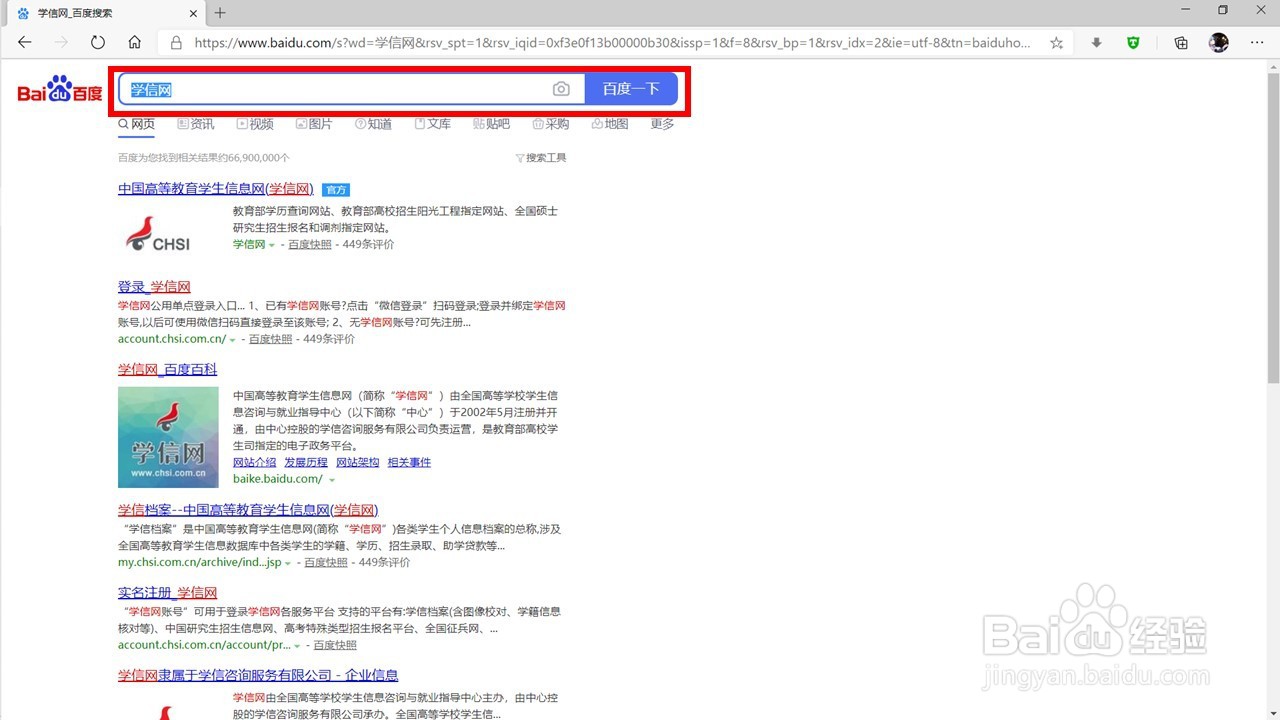The width and height of the screenshot is (1280, 720).
Task: Open 百度快照 for CHSI official result
Action: click(x=310, y=244)
